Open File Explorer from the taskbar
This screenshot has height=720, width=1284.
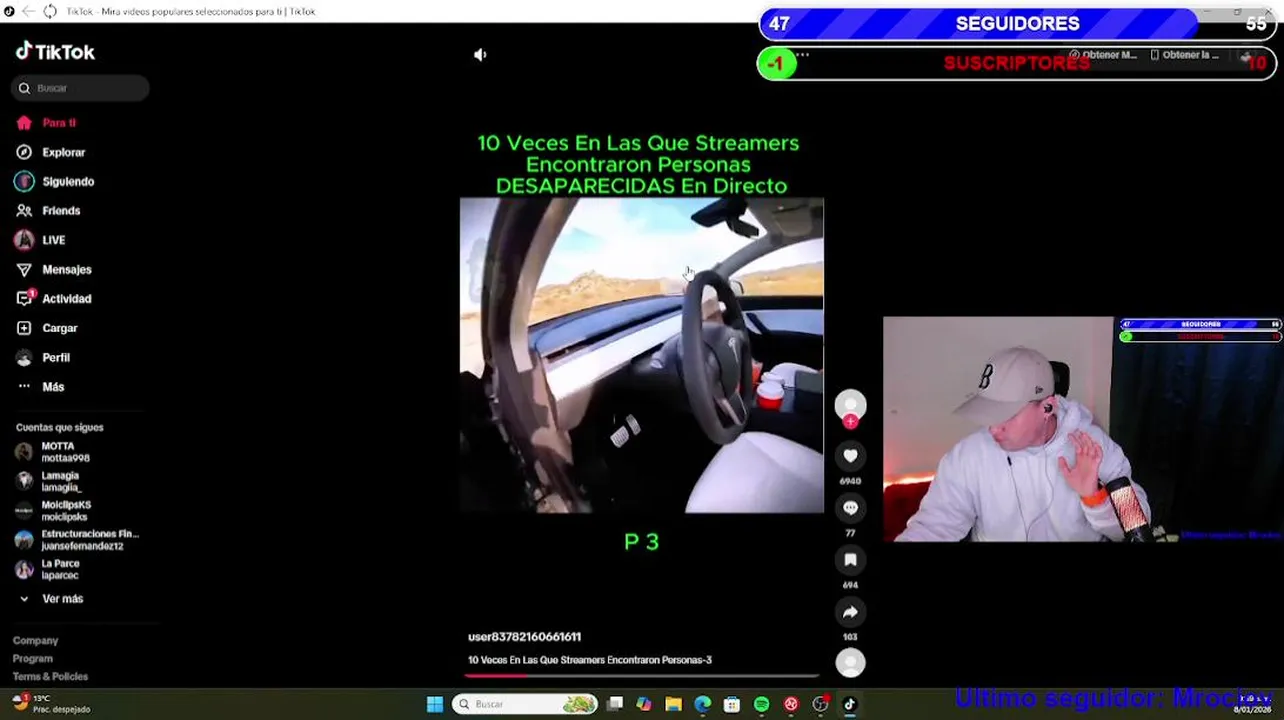673,704
